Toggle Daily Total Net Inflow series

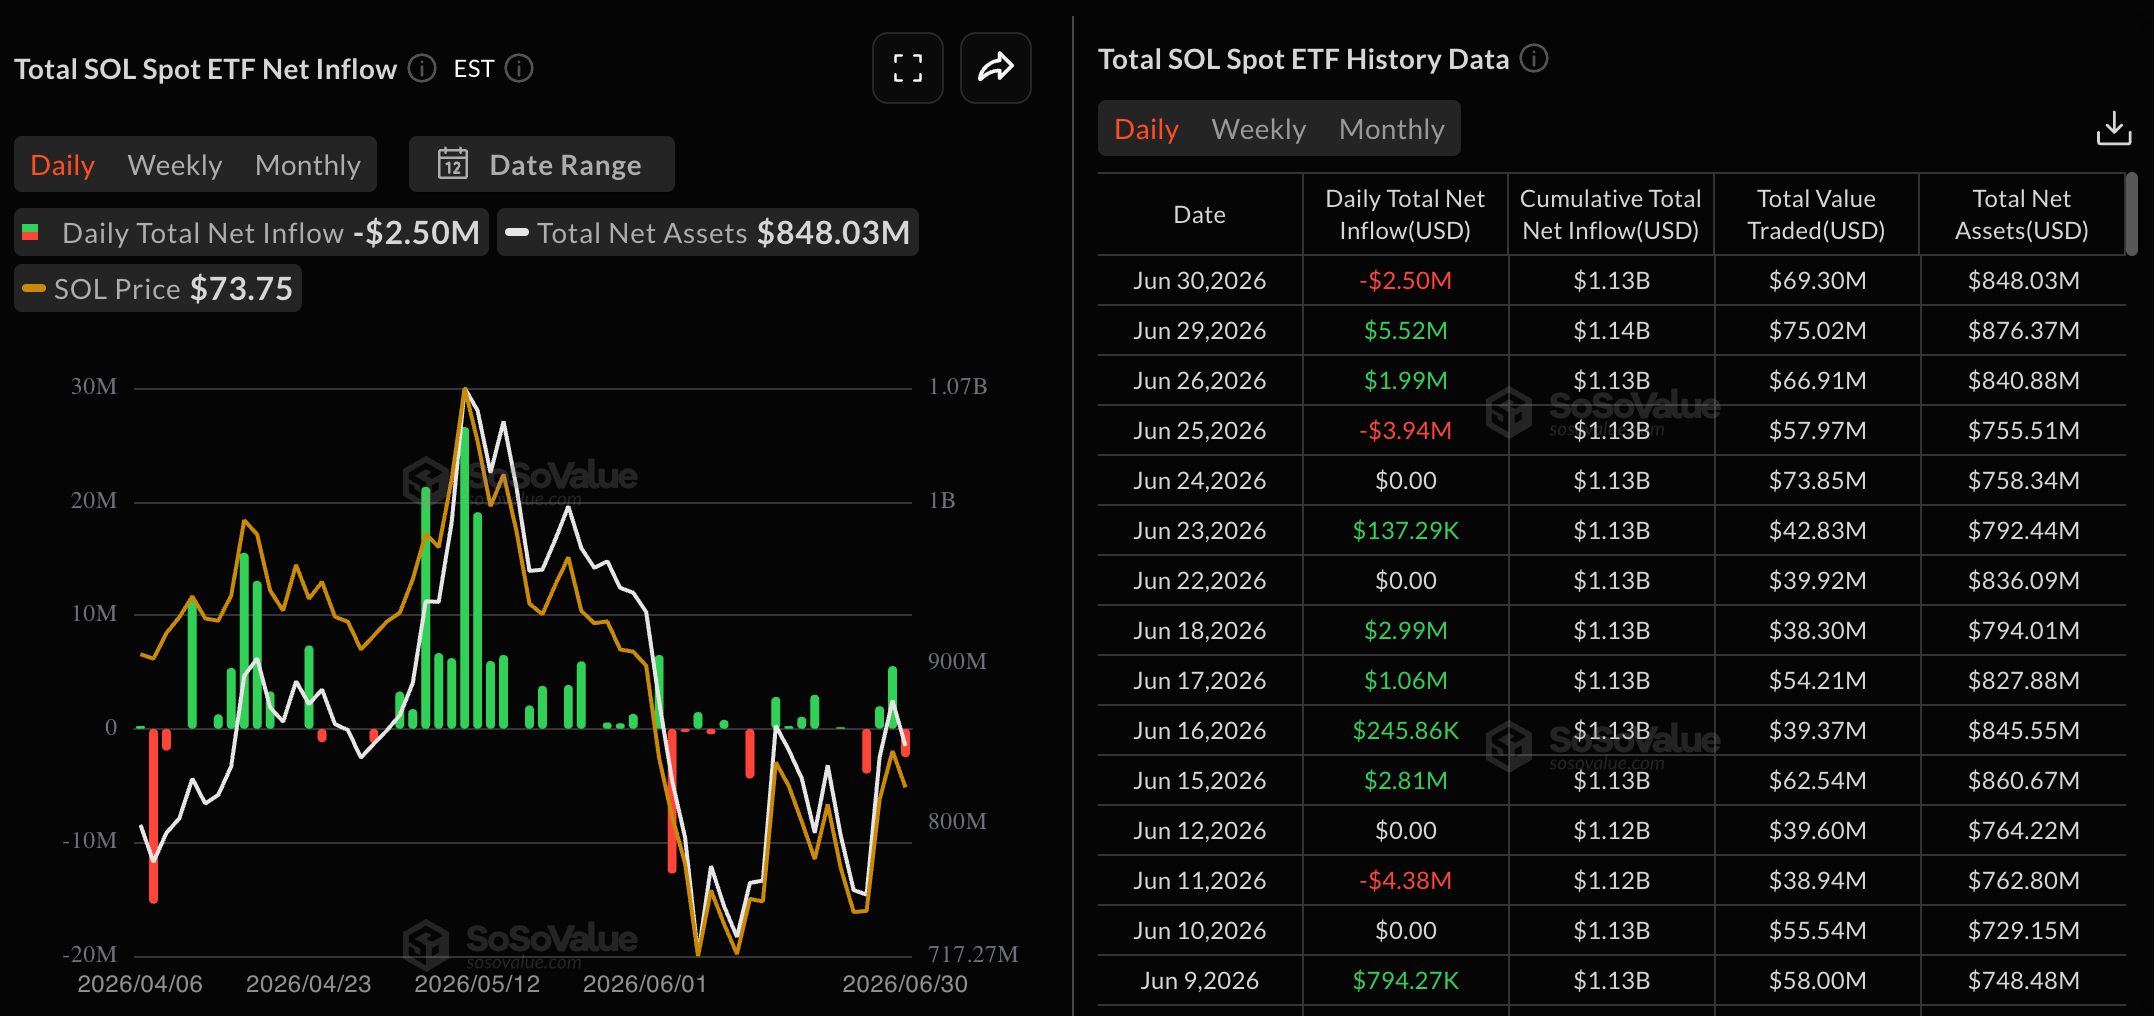(251, 232)
